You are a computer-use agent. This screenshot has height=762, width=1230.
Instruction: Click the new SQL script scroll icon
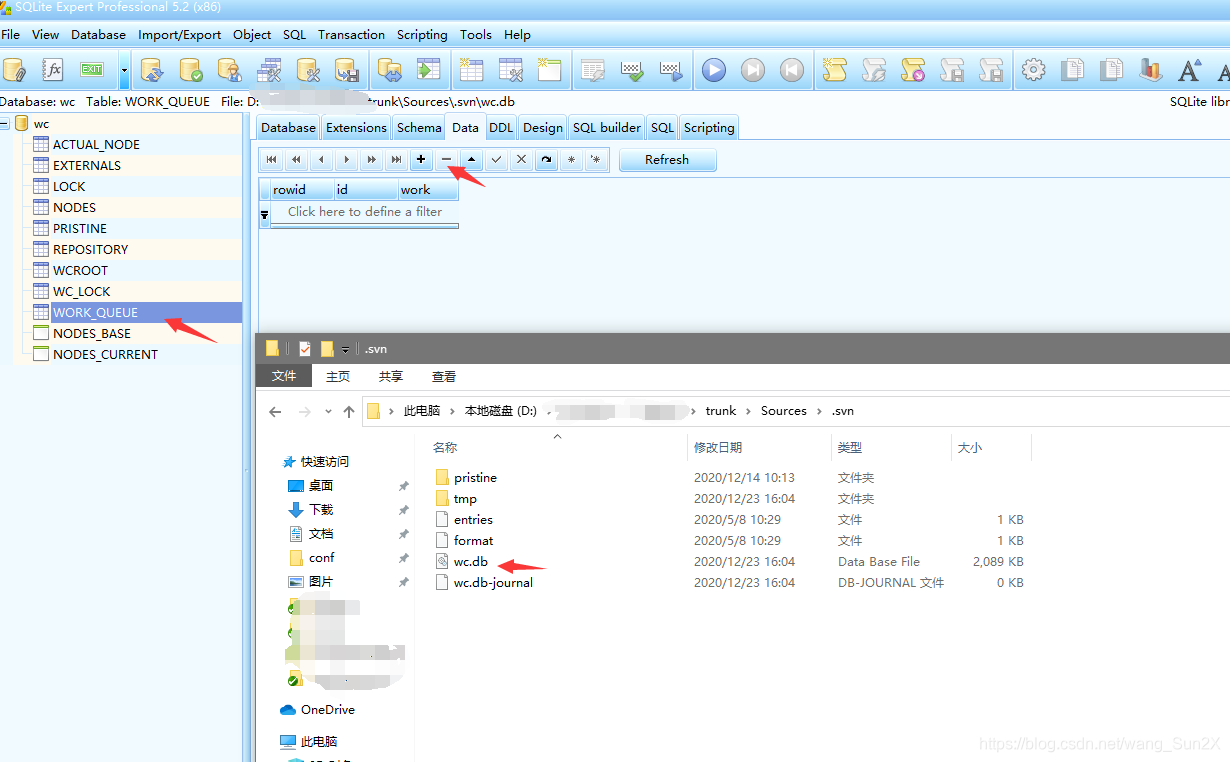(835, 70)
